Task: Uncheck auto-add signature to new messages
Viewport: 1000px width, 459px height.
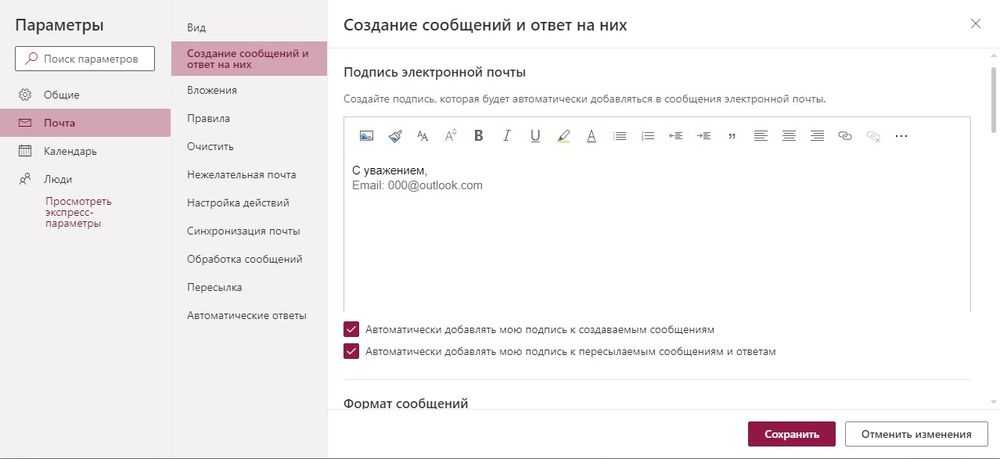Action: pyautogui.click(x=351, y=329)
